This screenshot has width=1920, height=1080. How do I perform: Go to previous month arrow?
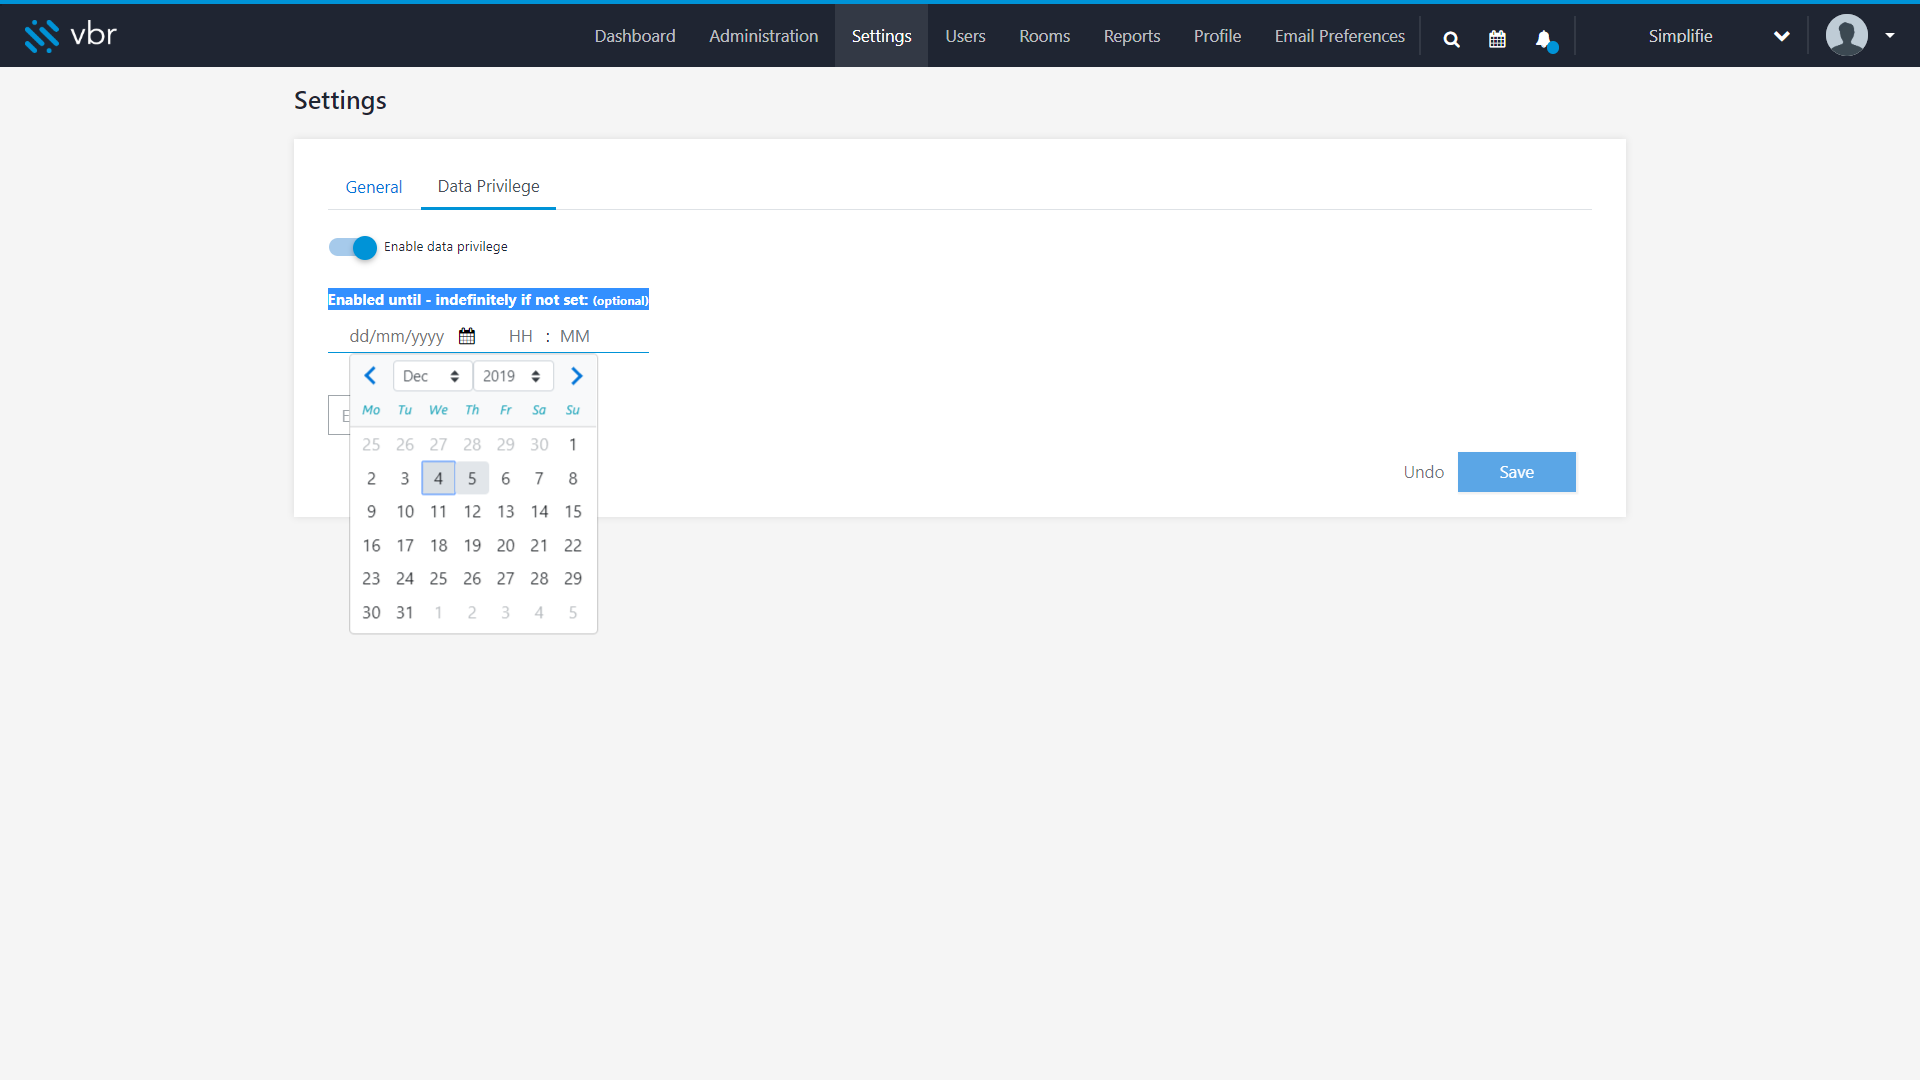point(370,376)
